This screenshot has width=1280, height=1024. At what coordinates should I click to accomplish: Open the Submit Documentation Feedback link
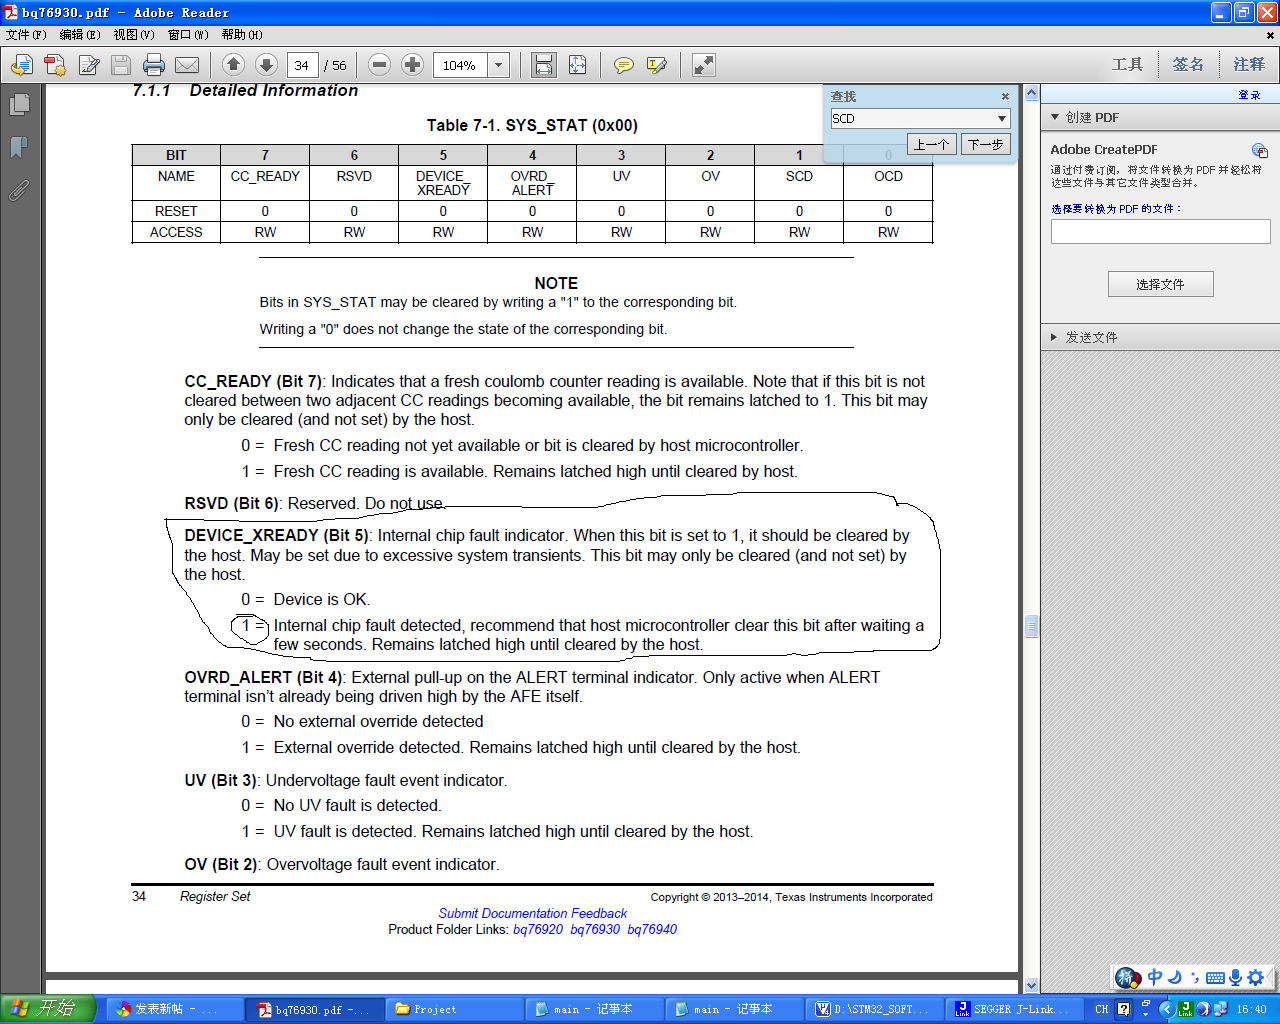point(533,913)
